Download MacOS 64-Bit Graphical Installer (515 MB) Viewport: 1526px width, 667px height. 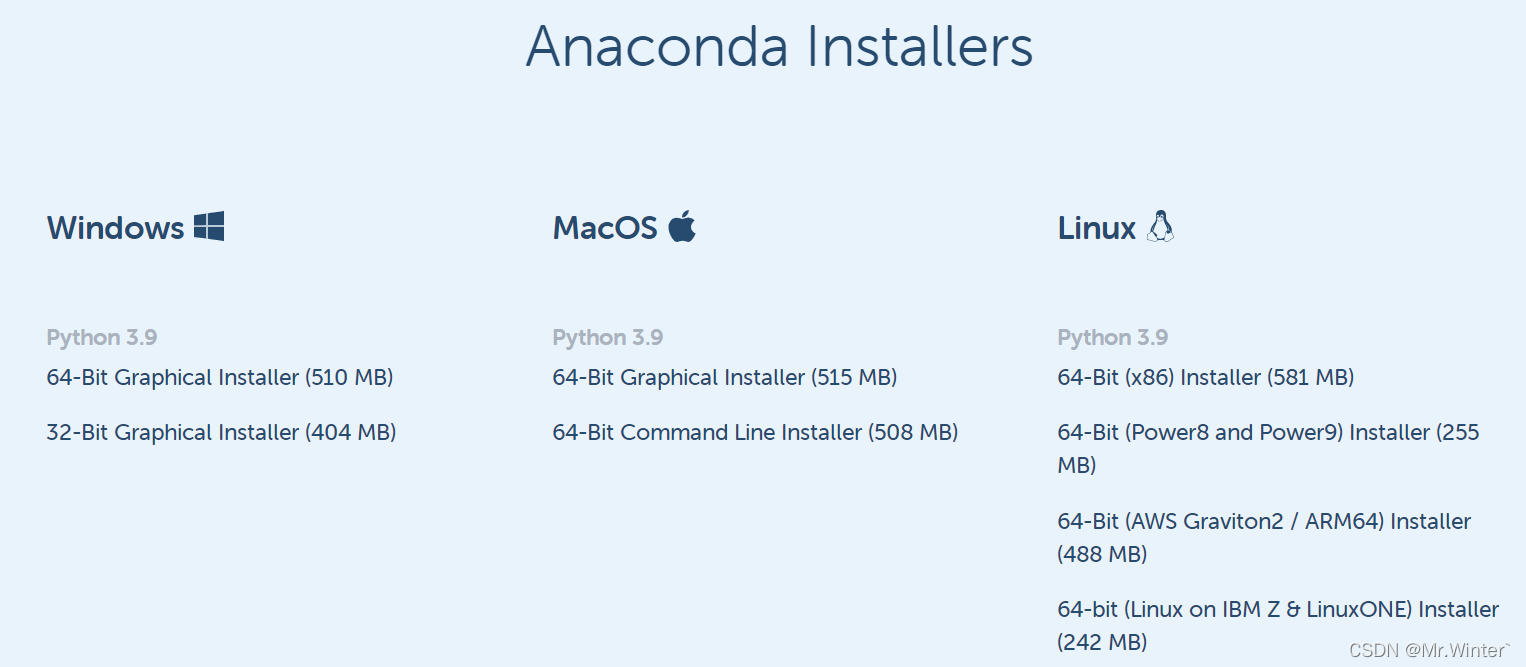pos(724,378)
